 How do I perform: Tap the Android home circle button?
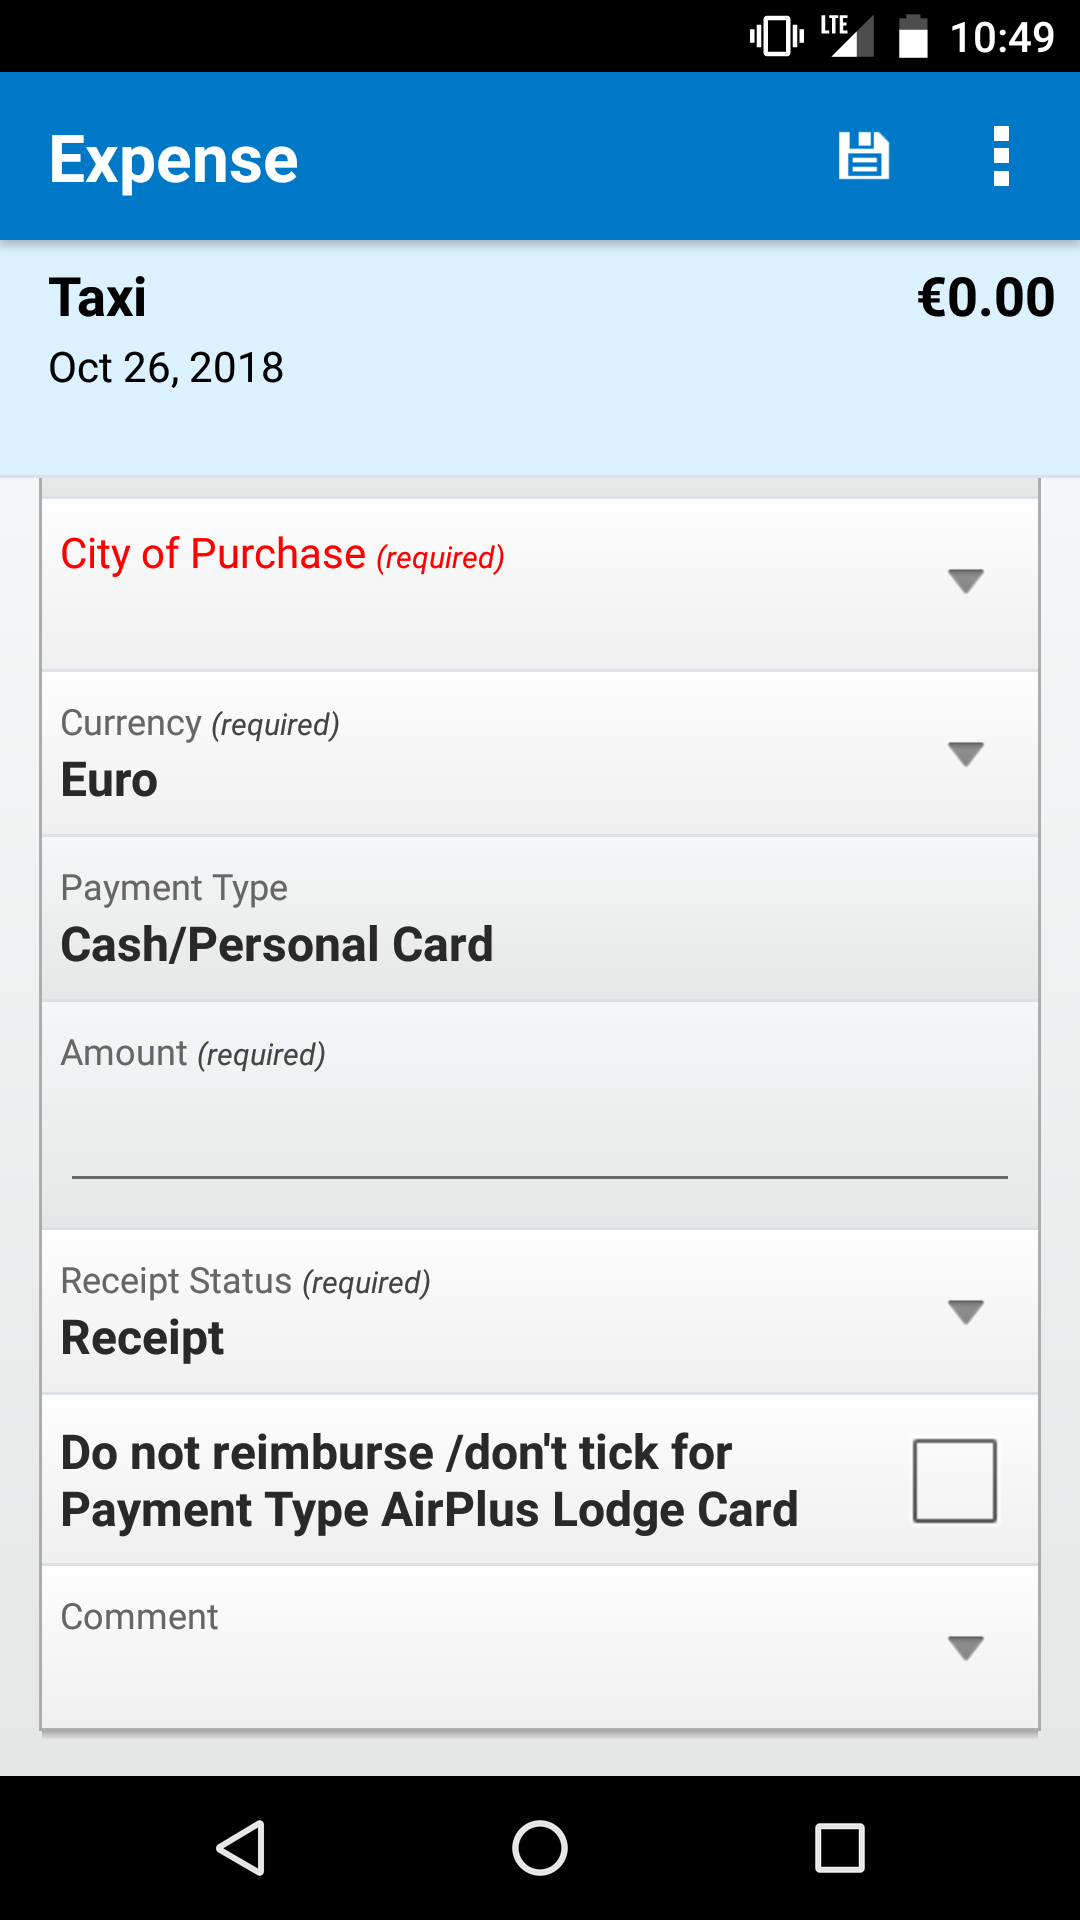pyautogui.click(x=540, y=1847)
